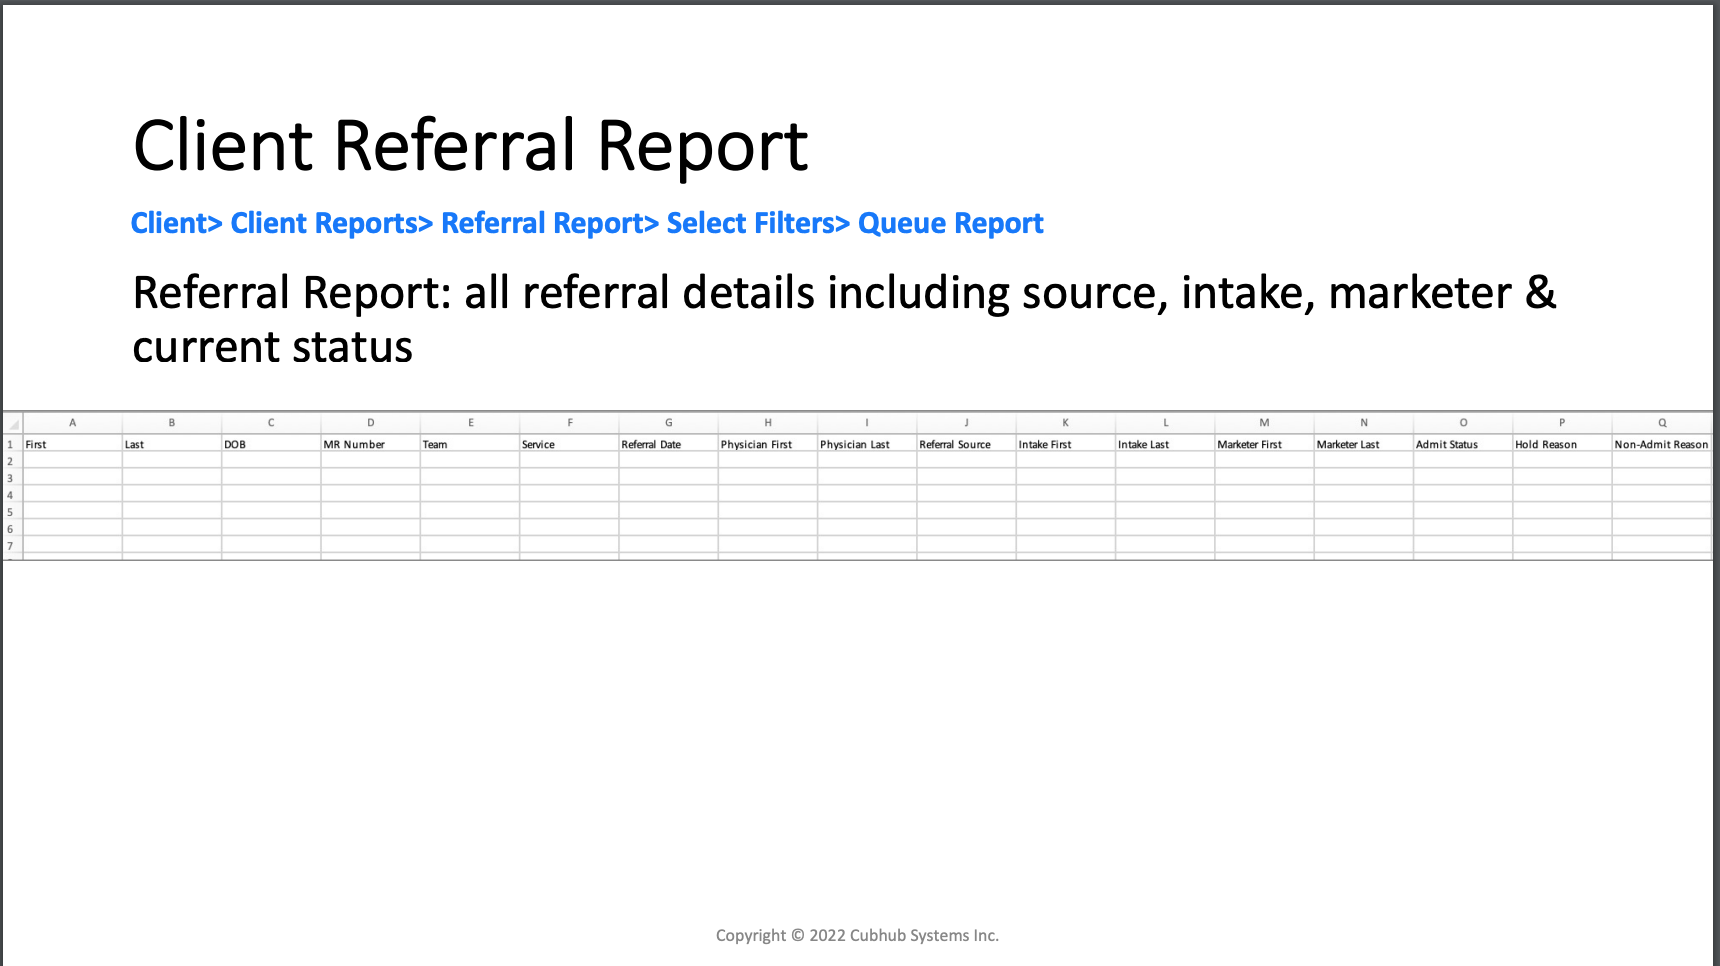
Task: Click the 'Referral Report: all referral details' description
Action: coord(844,320)
